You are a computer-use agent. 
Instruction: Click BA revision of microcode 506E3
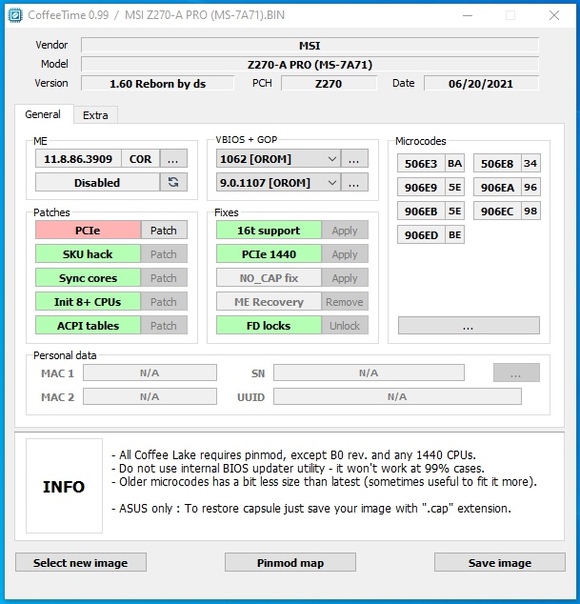455,164
